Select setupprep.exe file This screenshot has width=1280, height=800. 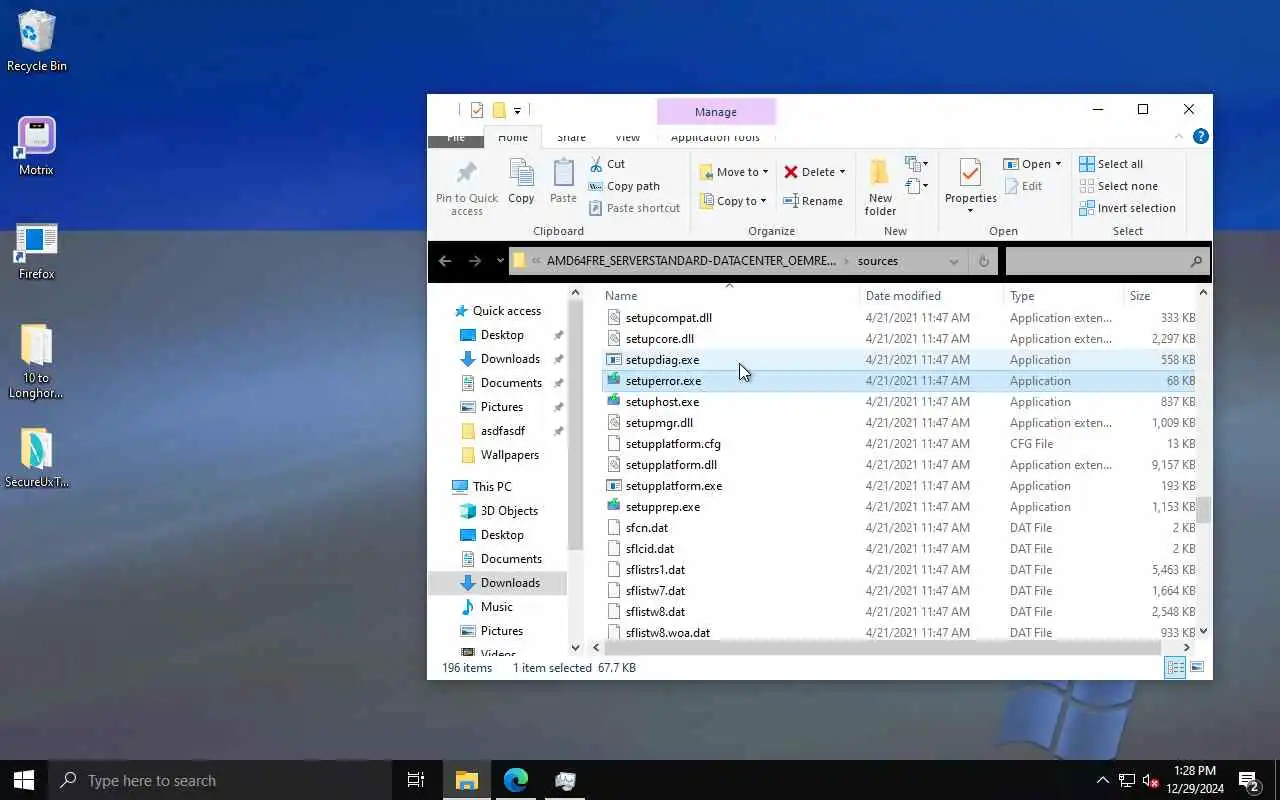[x=662, y=507]
